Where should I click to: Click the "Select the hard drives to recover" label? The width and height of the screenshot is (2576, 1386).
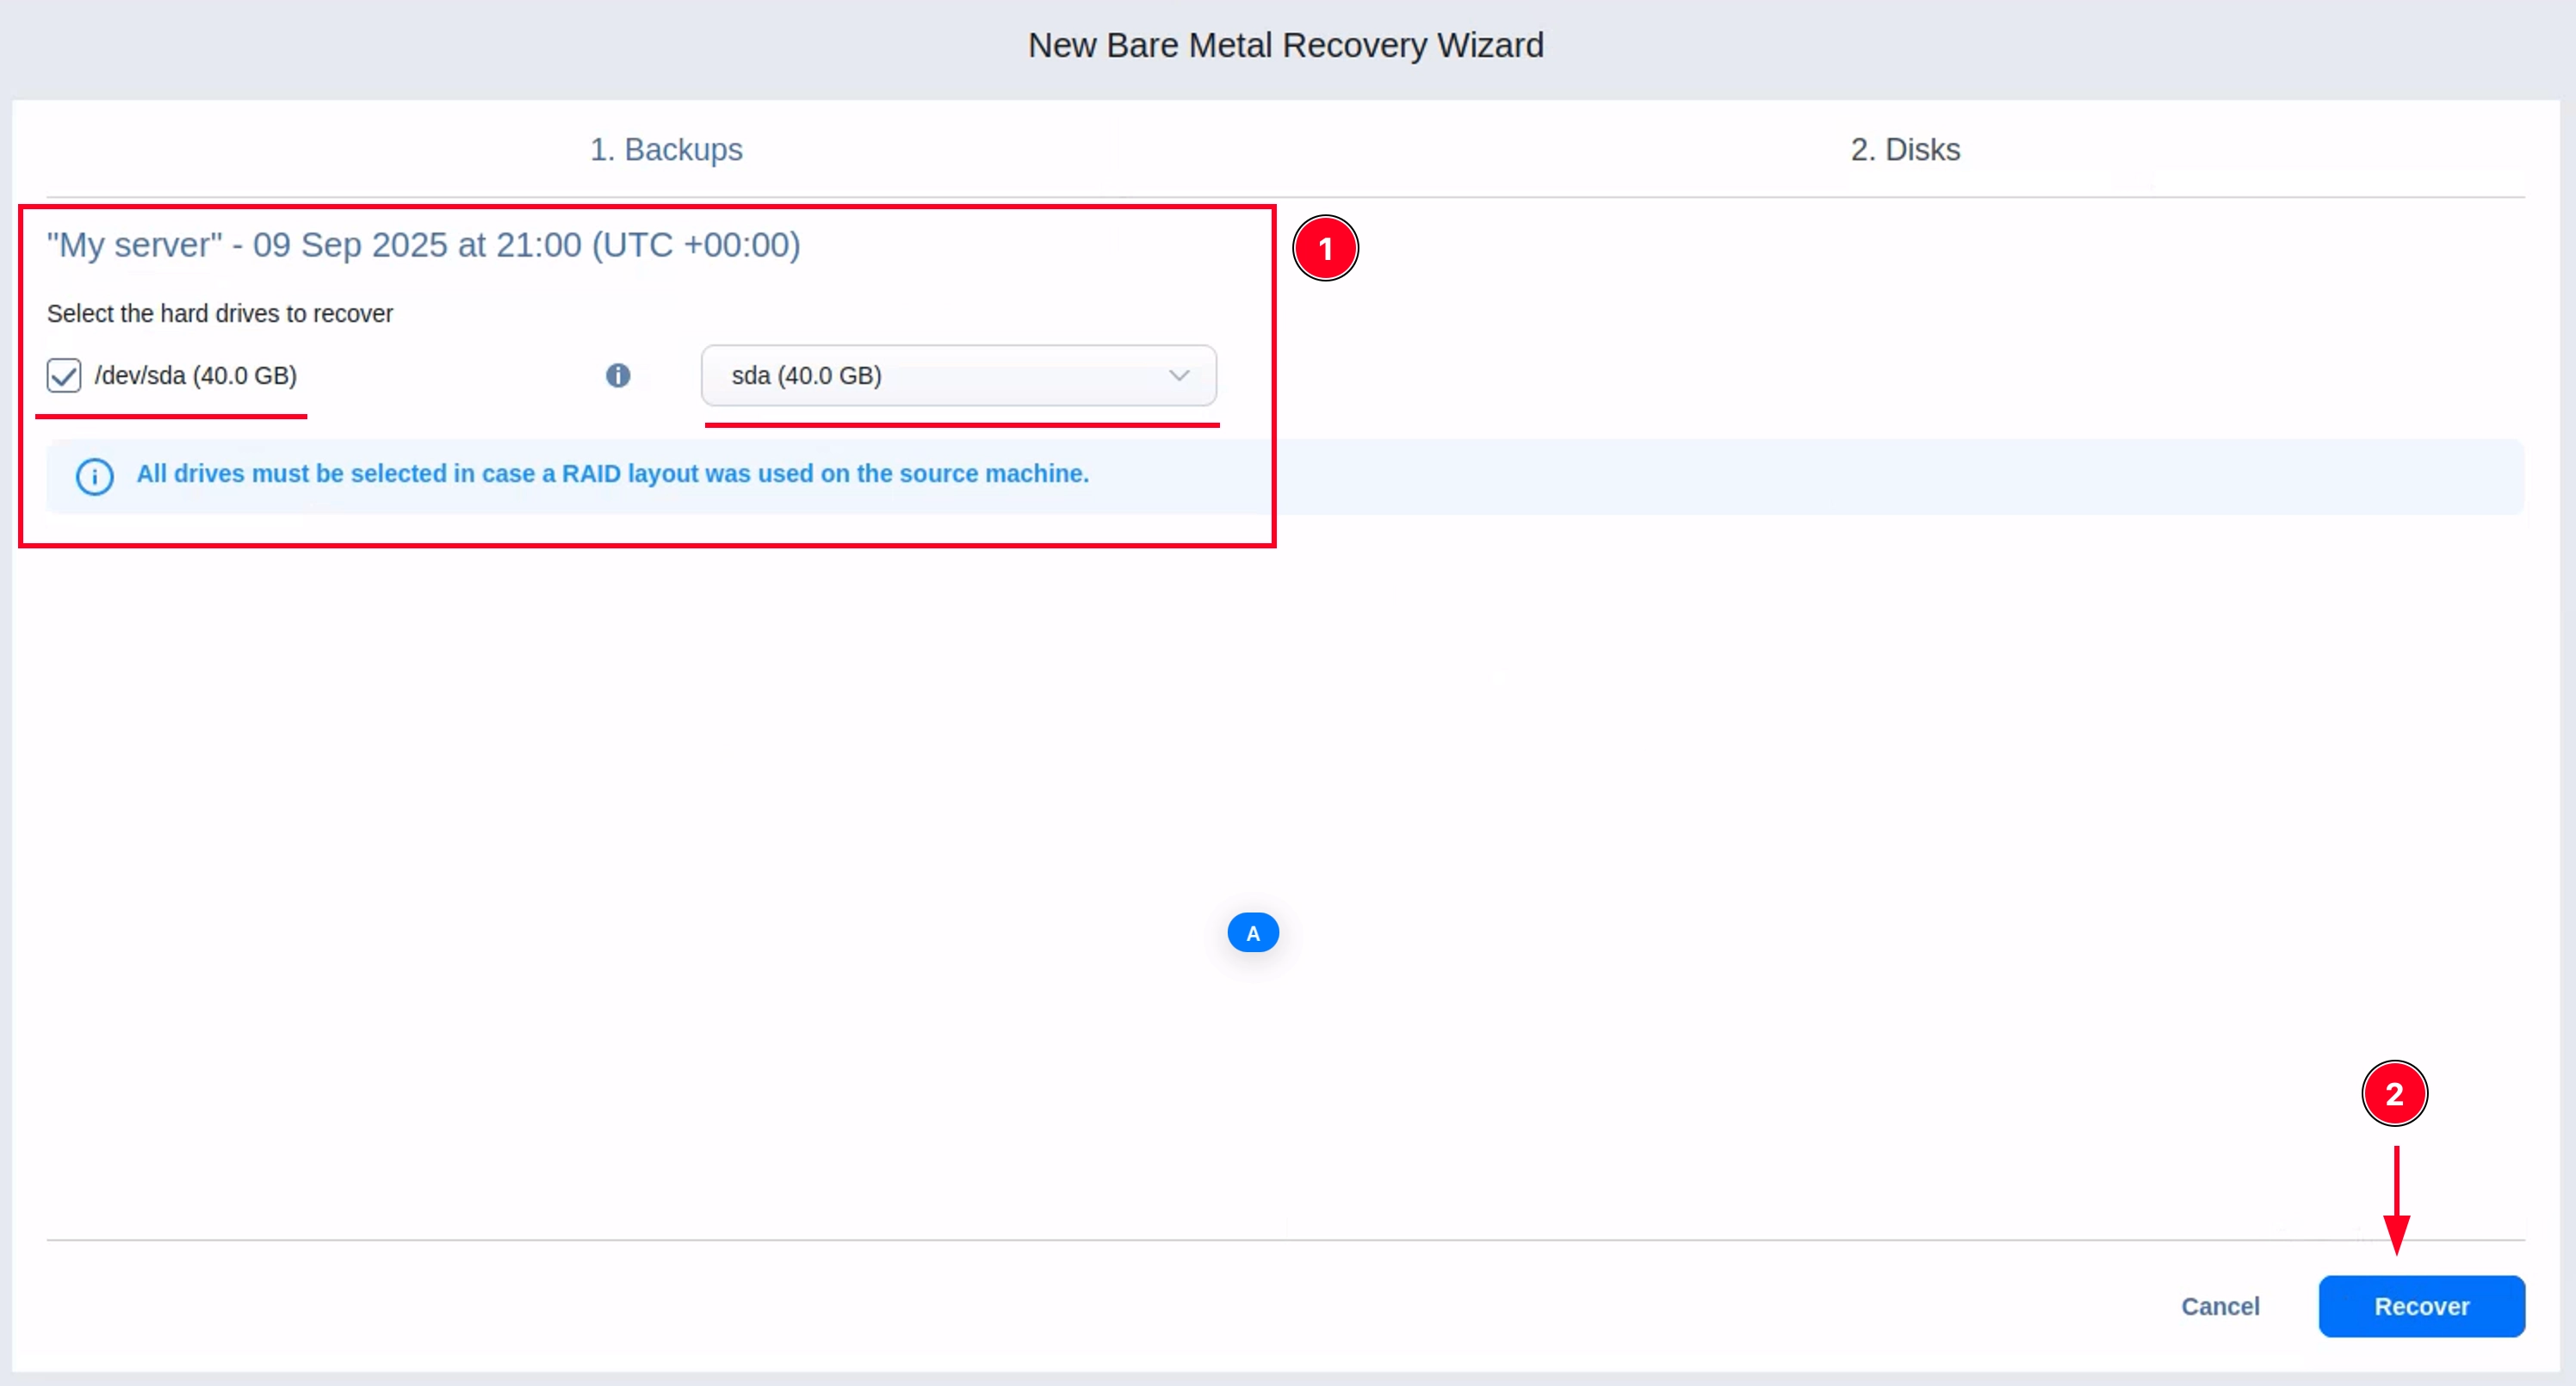220,313
